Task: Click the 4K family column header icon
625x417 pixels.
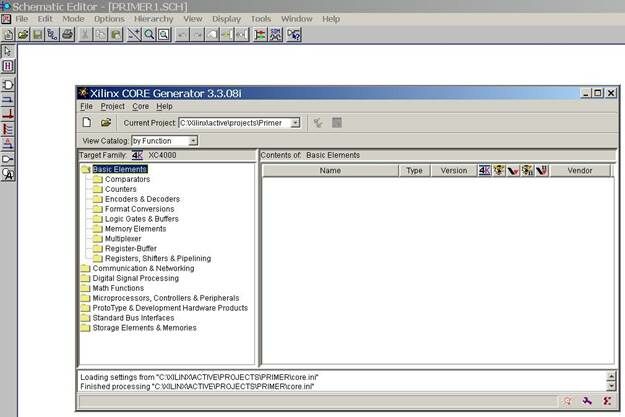Action: (x=485, y=171)
